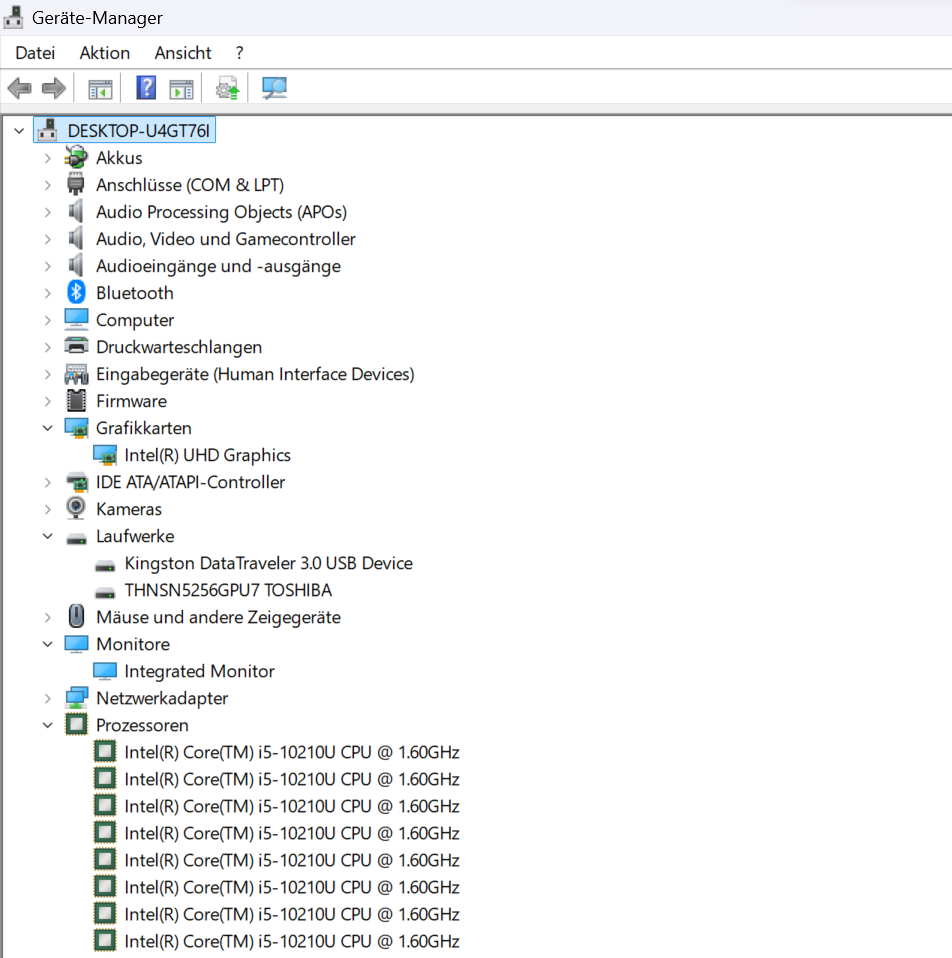
Task: Toggle the console tree pane icon
Action: click(100, 89)
